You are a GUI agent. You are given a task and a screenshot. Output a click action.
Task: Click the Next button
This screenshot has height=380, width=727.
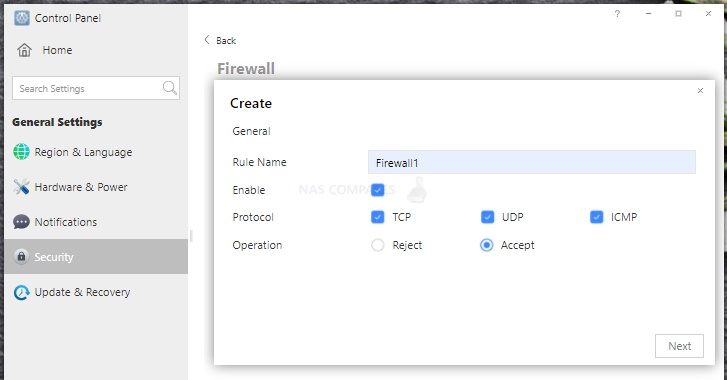[679, 346]
